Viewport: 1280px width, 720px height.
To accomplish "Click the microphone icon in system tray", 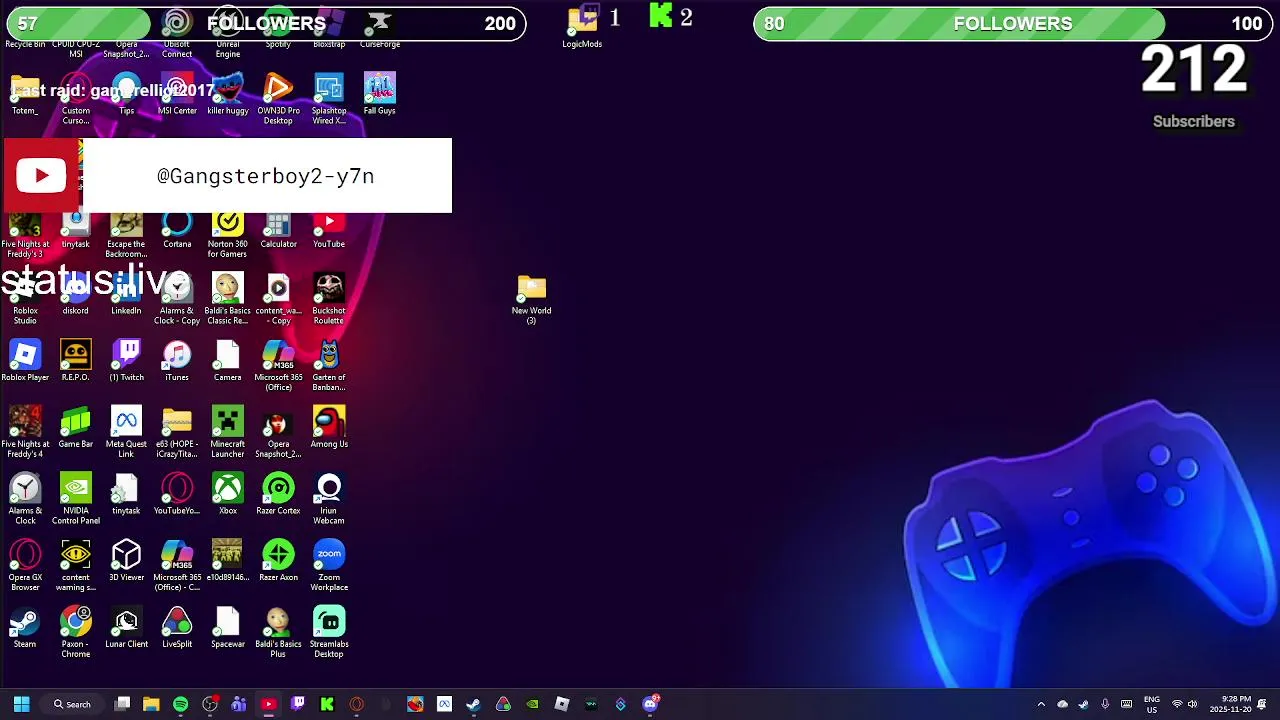I will pyautogui.click(x=1105, y=704).
